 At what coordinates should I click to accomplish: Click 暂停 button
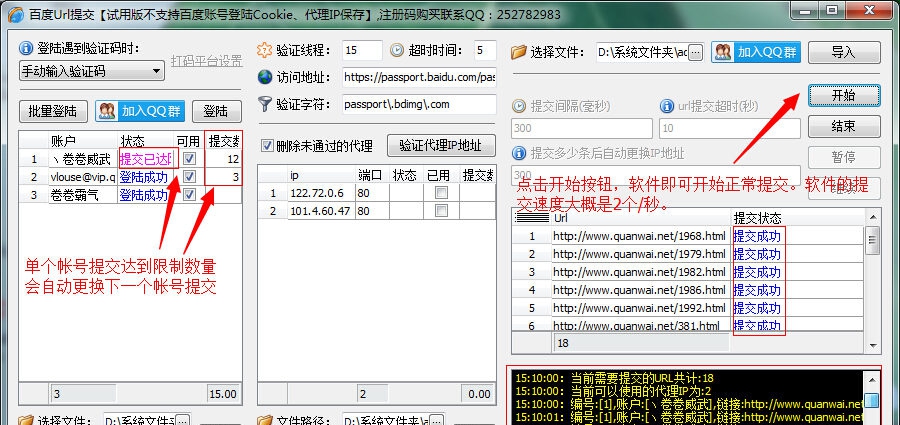[x=844, y=157]
